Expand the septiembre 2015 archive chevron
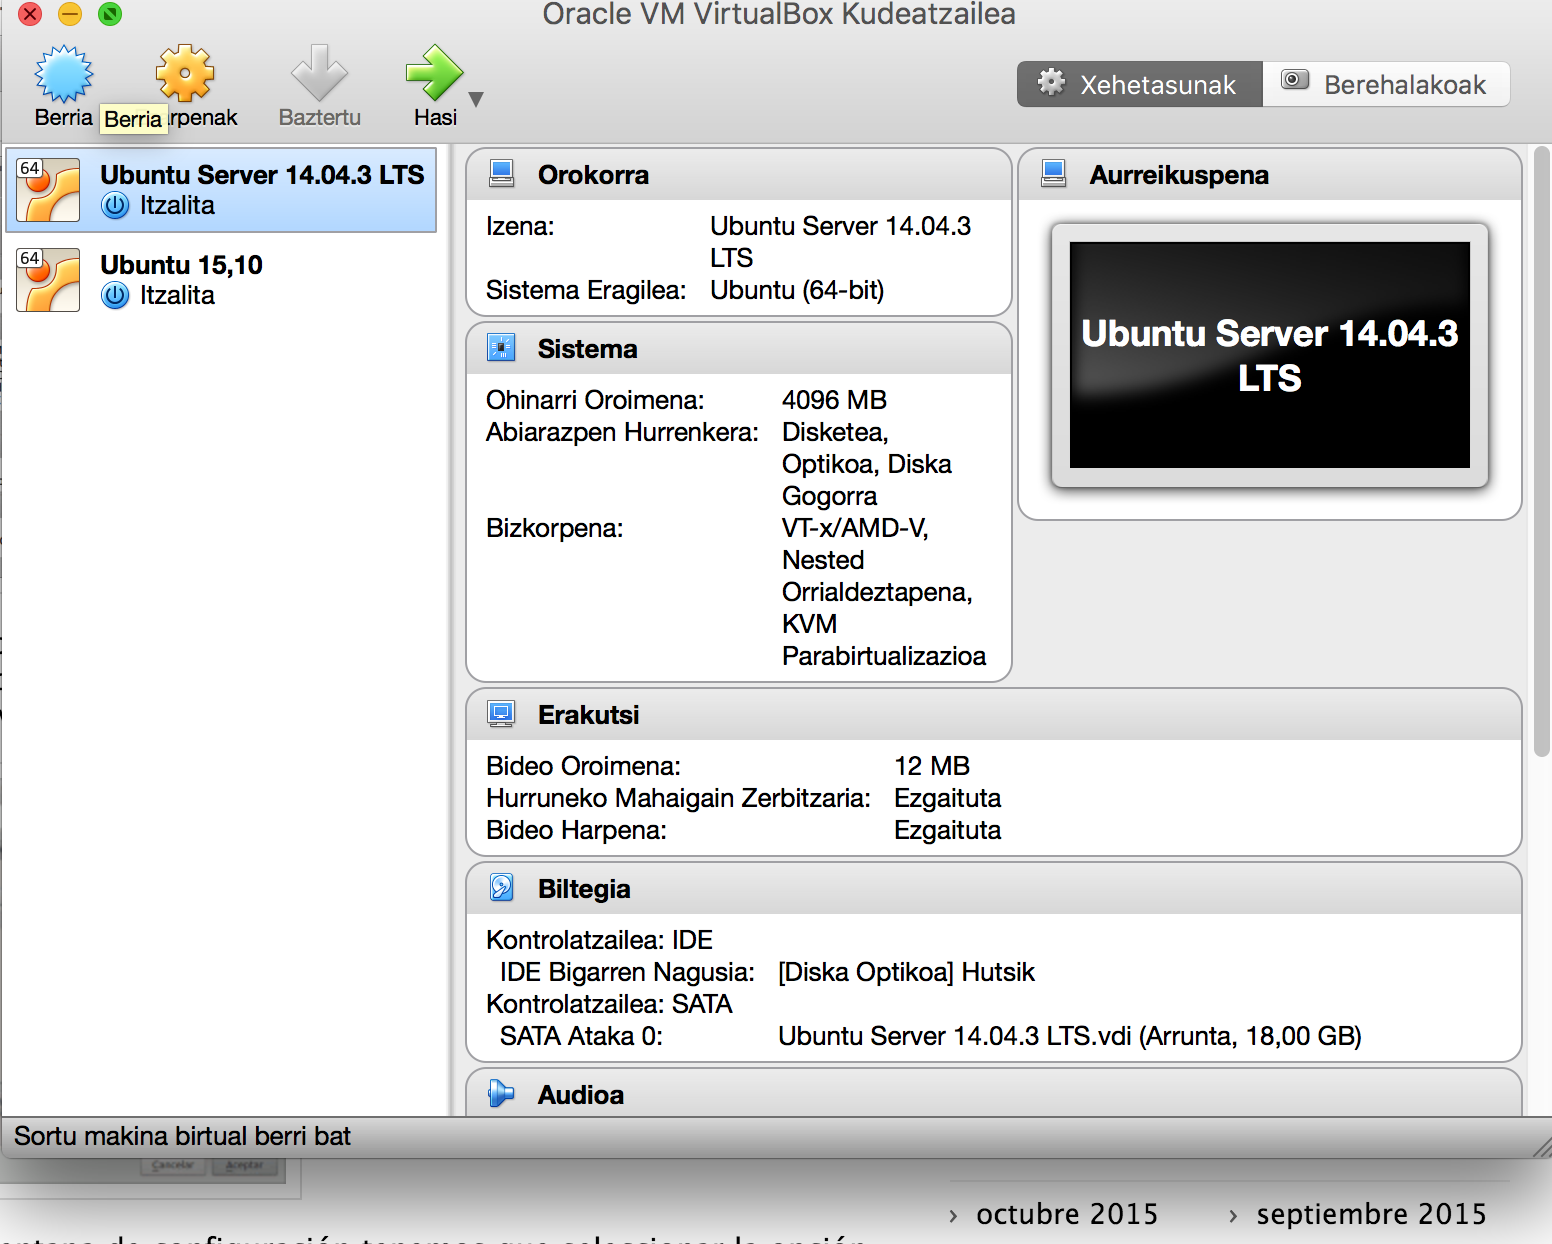Screen dimensions: 1552x1244 point(1233,1216)
